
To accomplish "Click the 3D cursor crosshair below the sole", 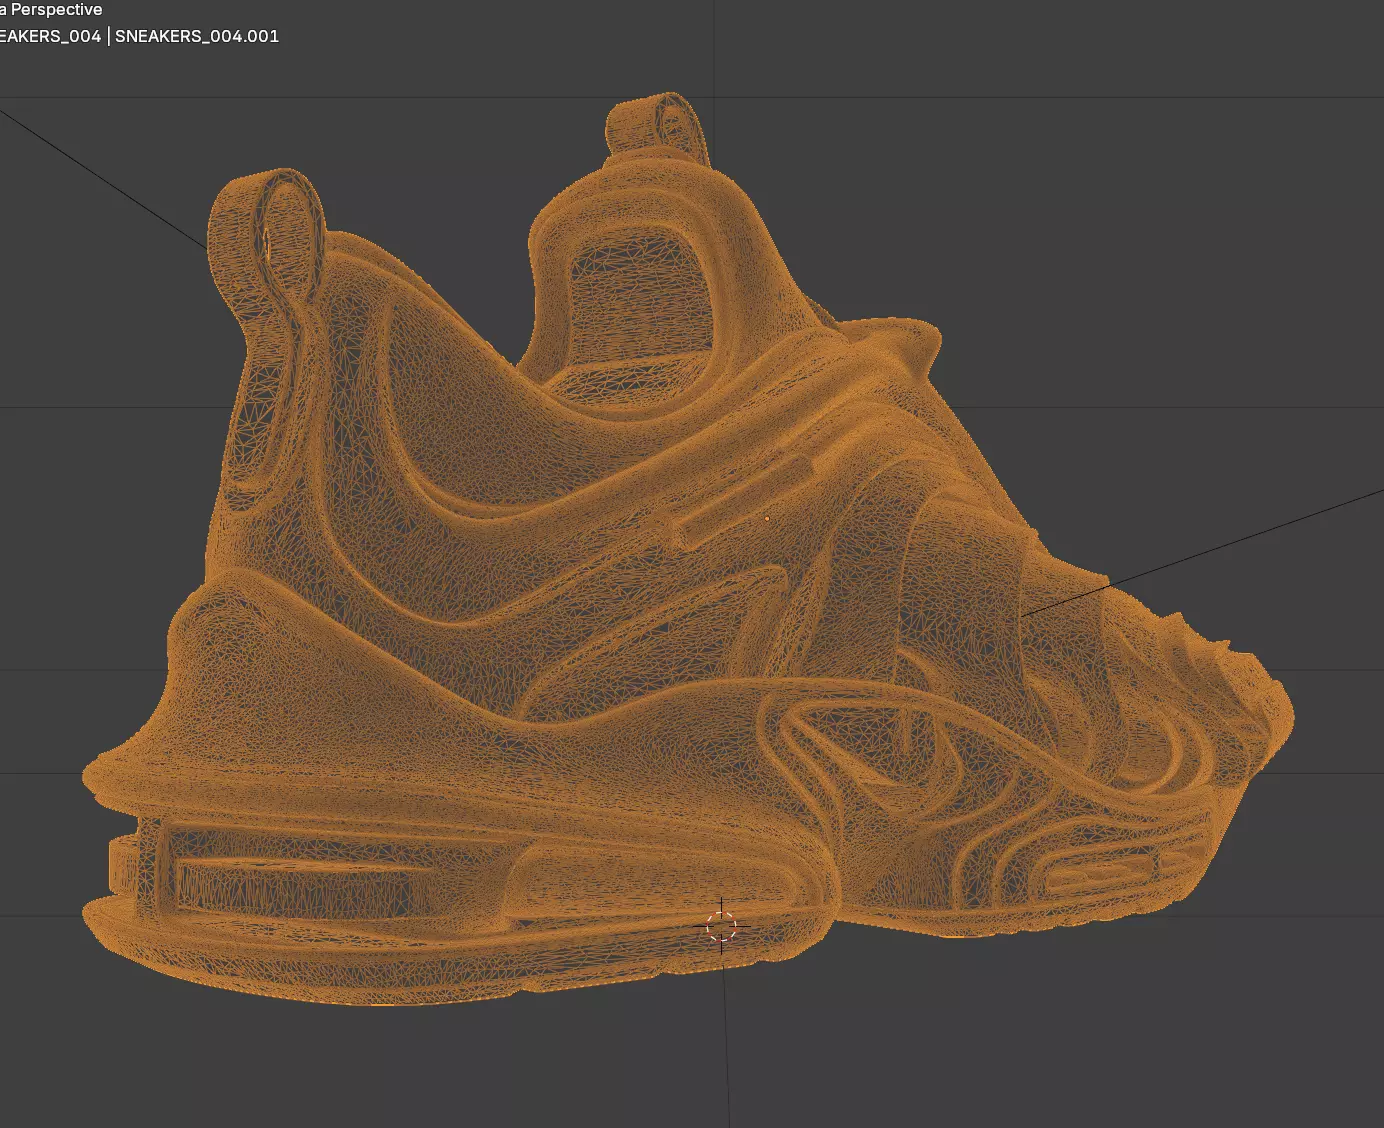I will 721,927.
